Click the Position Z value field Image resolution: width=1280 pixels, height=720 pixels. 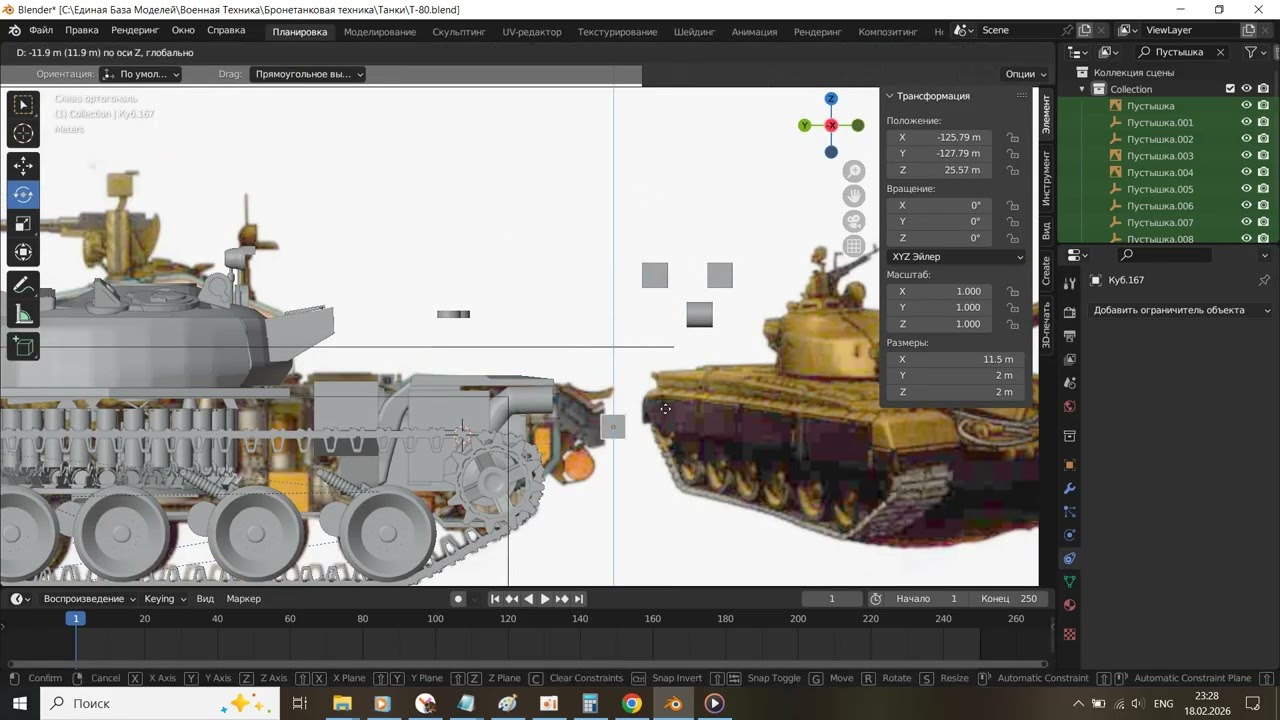(x=940, y=170)
